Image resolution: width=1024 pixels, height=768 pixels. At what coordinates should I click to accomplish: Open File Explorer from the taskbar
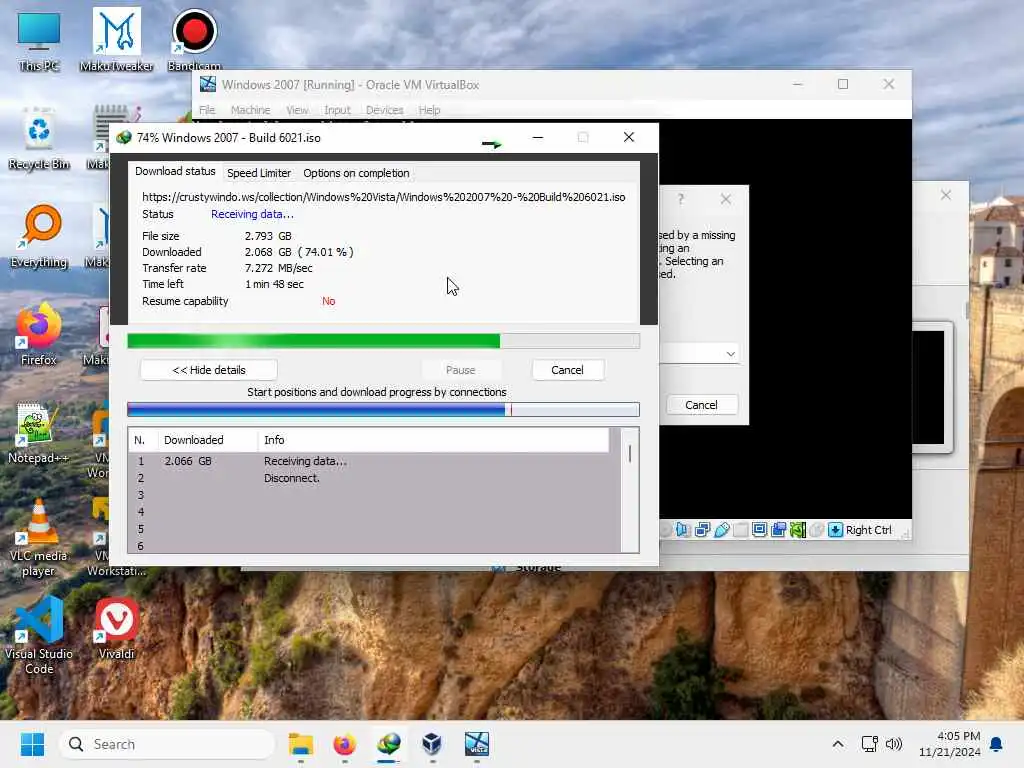coord(301,744)
